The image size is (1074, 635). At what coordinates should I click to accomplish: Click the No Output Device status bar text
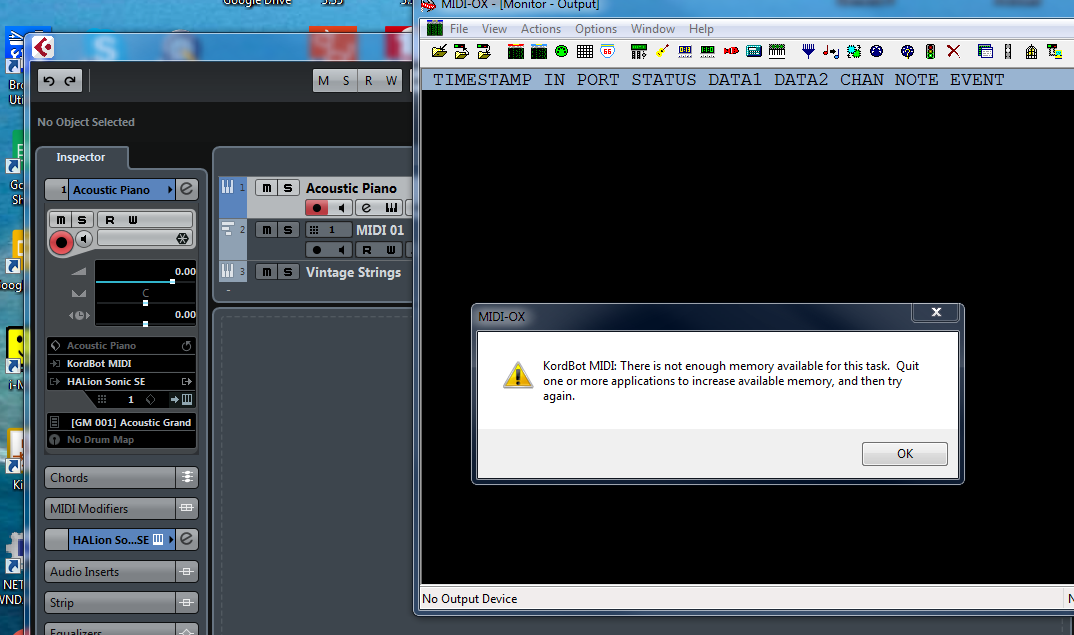(x=470, y=599)
